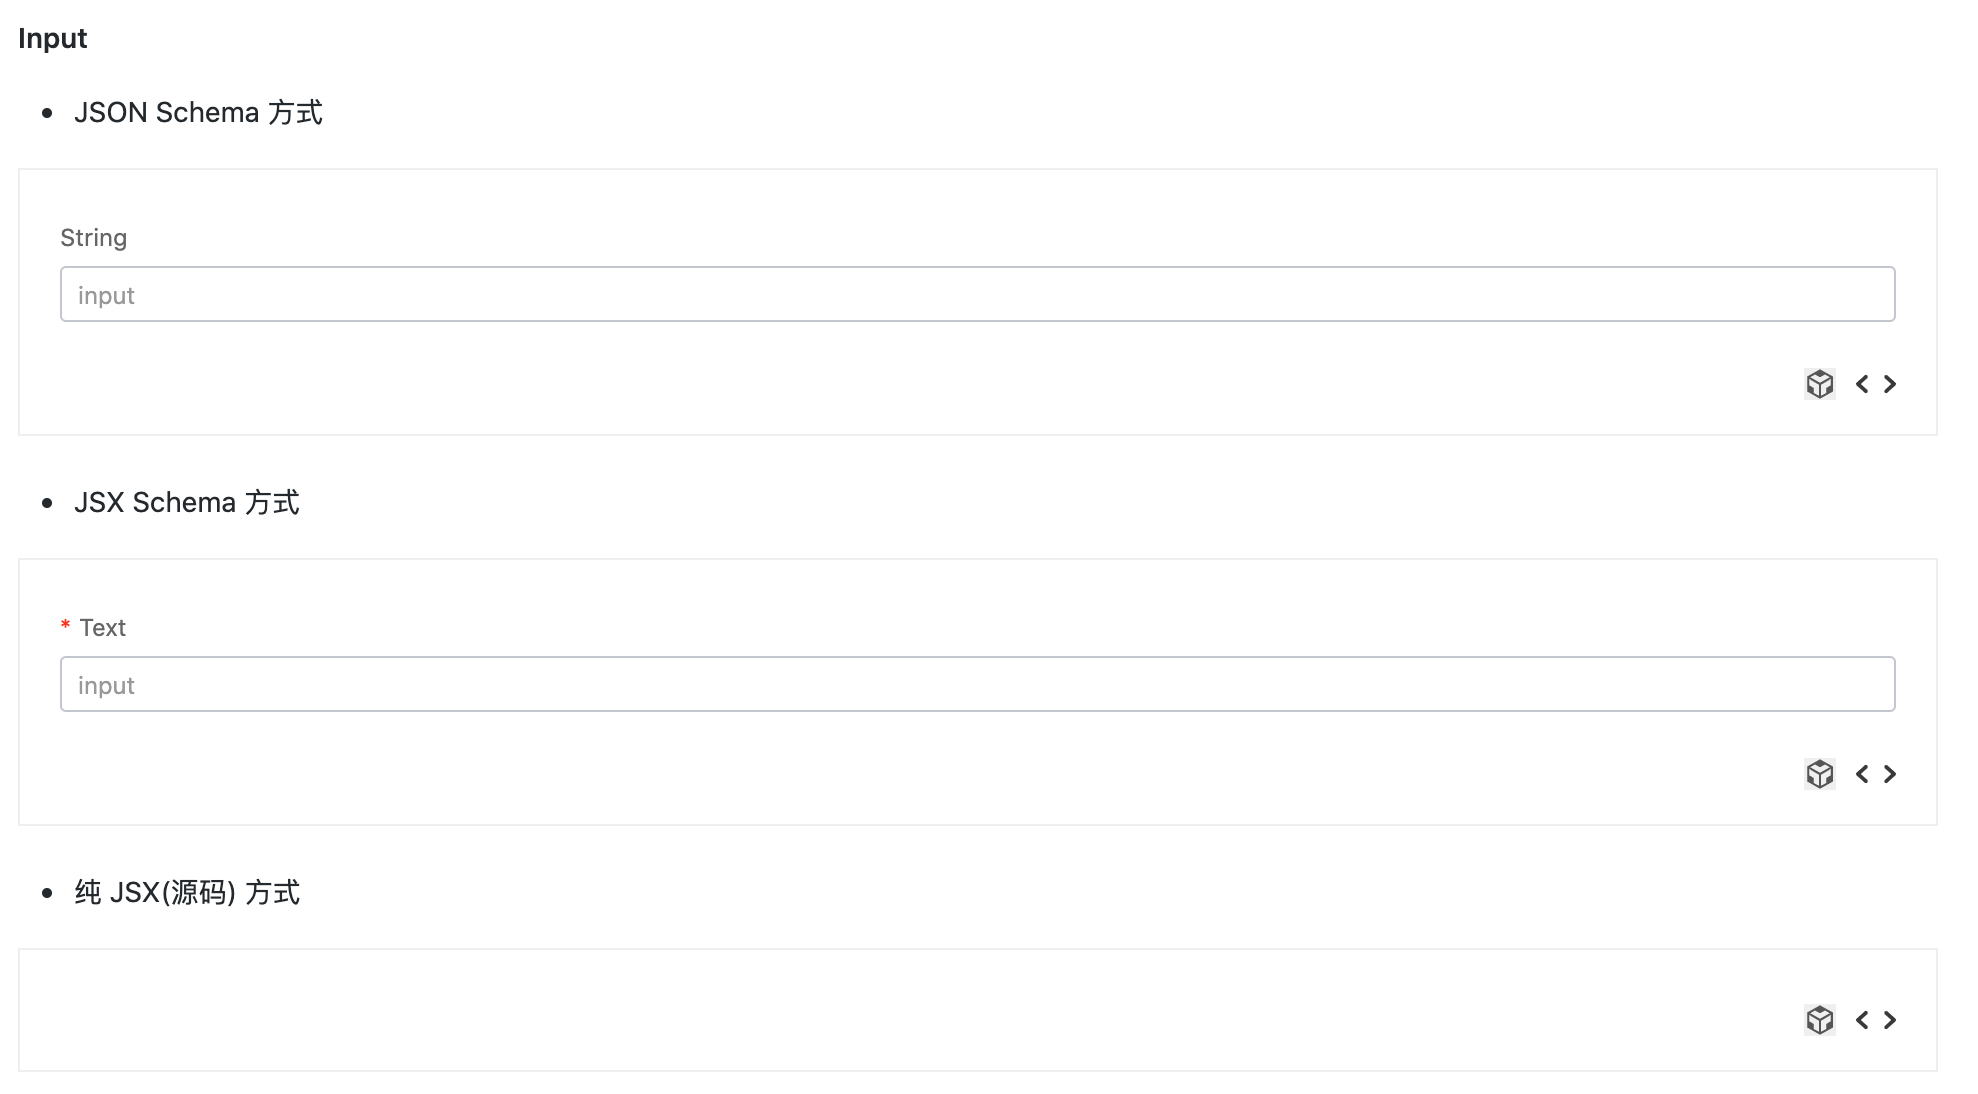The height and width of the screenshot is (1094, 1978).
Task: Select the cube icon below the Text field
Action: (x=1820, y=774)
